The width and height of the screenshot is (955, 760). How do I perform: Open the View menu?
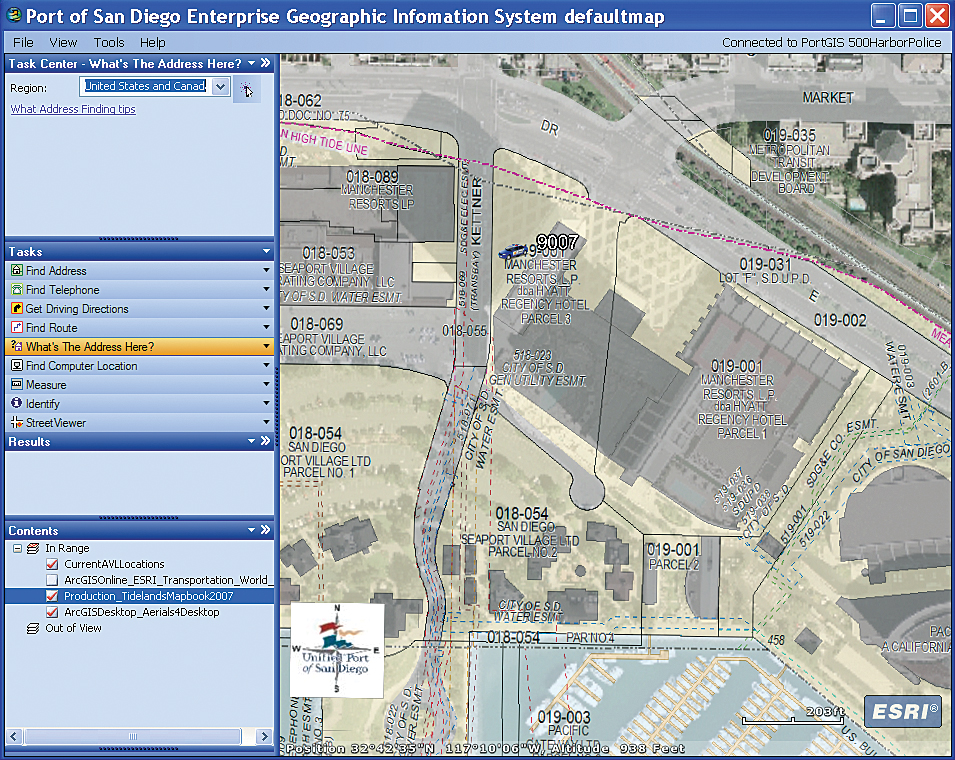pyautogui.click(x=63, y=43)
